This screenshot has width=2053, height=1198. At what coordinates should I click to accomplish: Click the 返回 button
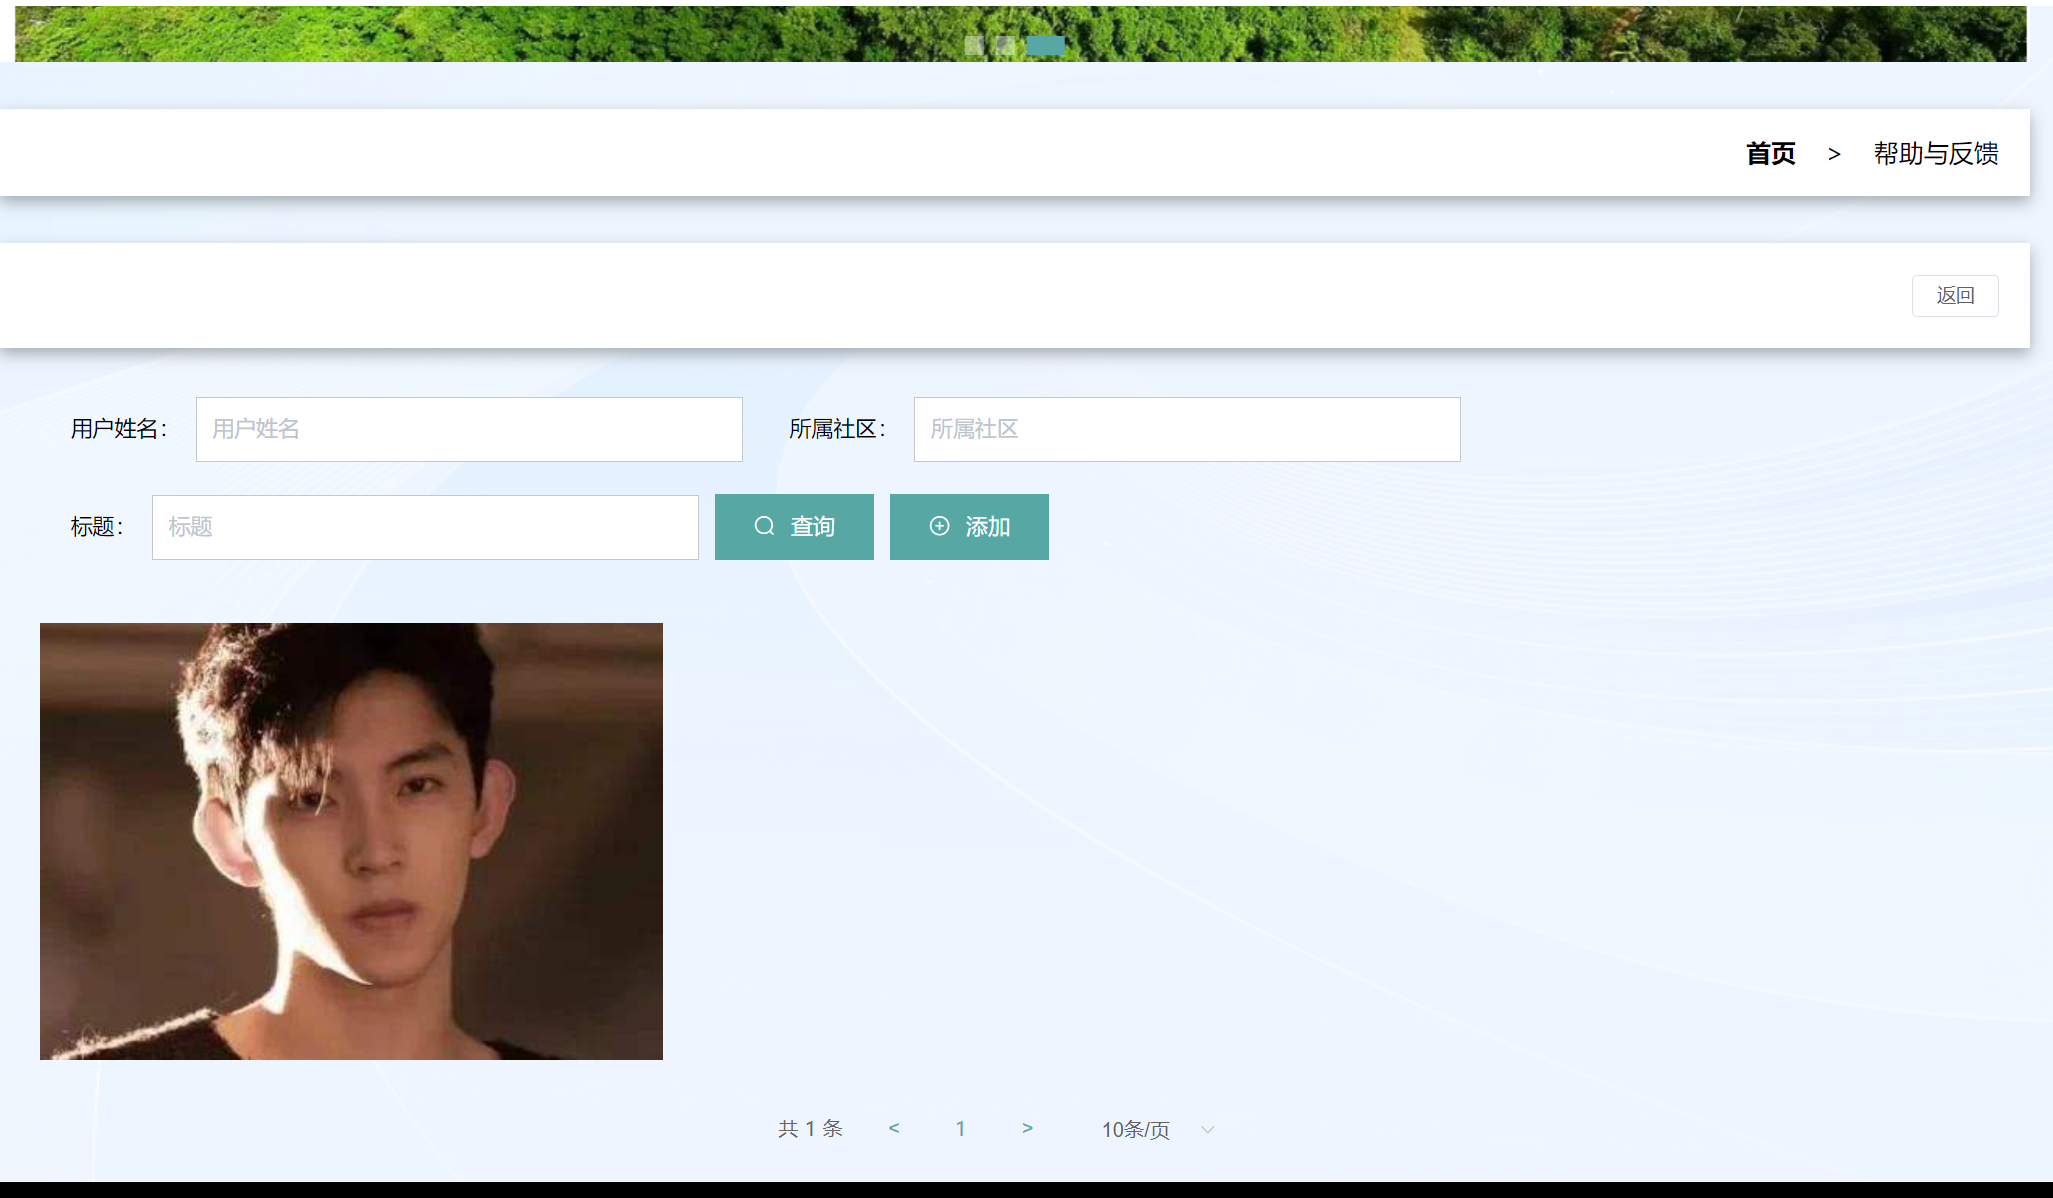coord(1955,295)
